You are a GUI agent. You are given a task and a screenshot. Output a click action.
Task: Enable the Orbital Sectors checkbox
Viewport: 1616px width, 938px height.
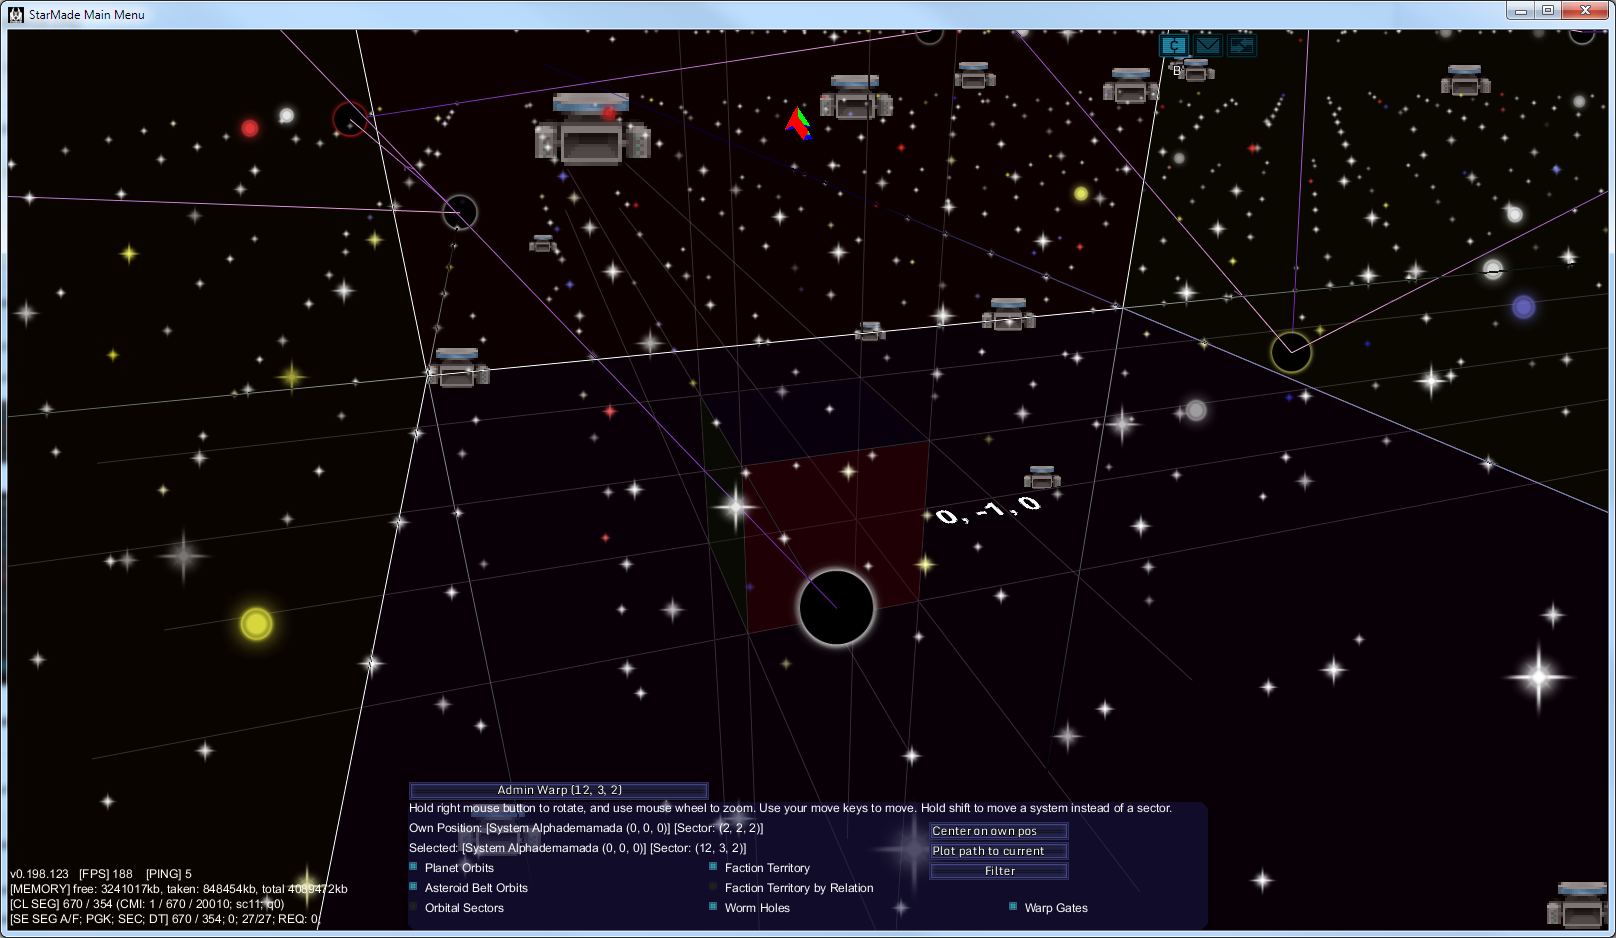[x=413, y=907]
